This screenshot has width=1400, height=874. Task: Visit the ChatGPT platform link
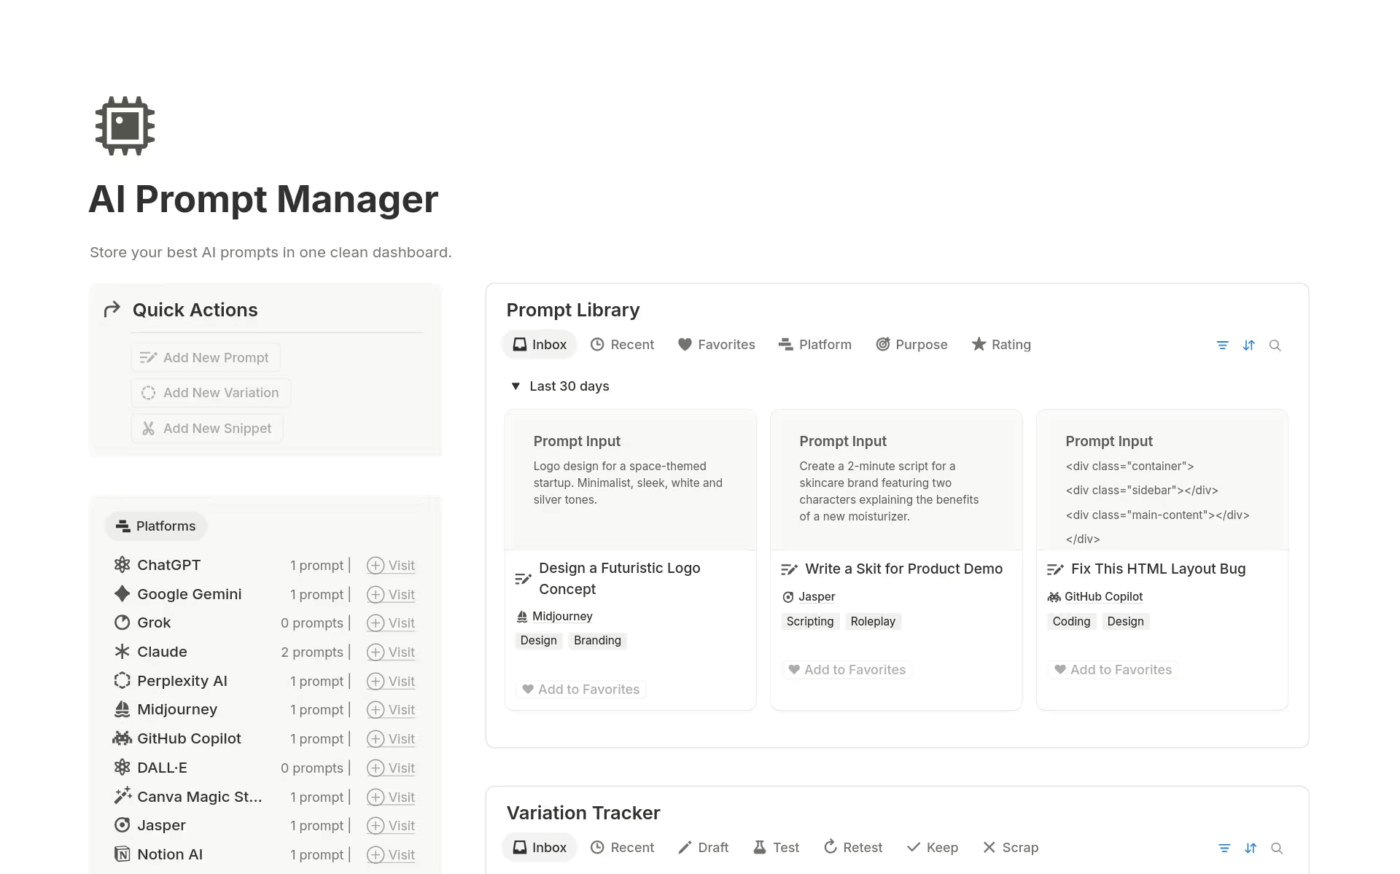tap(391, 566)
